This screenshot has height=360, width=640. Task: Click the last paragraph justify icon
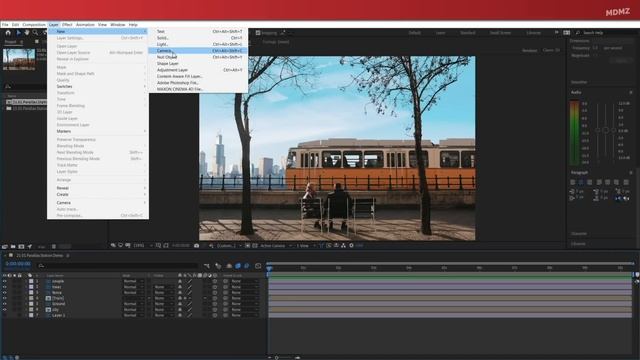click(x=626, y=182)
